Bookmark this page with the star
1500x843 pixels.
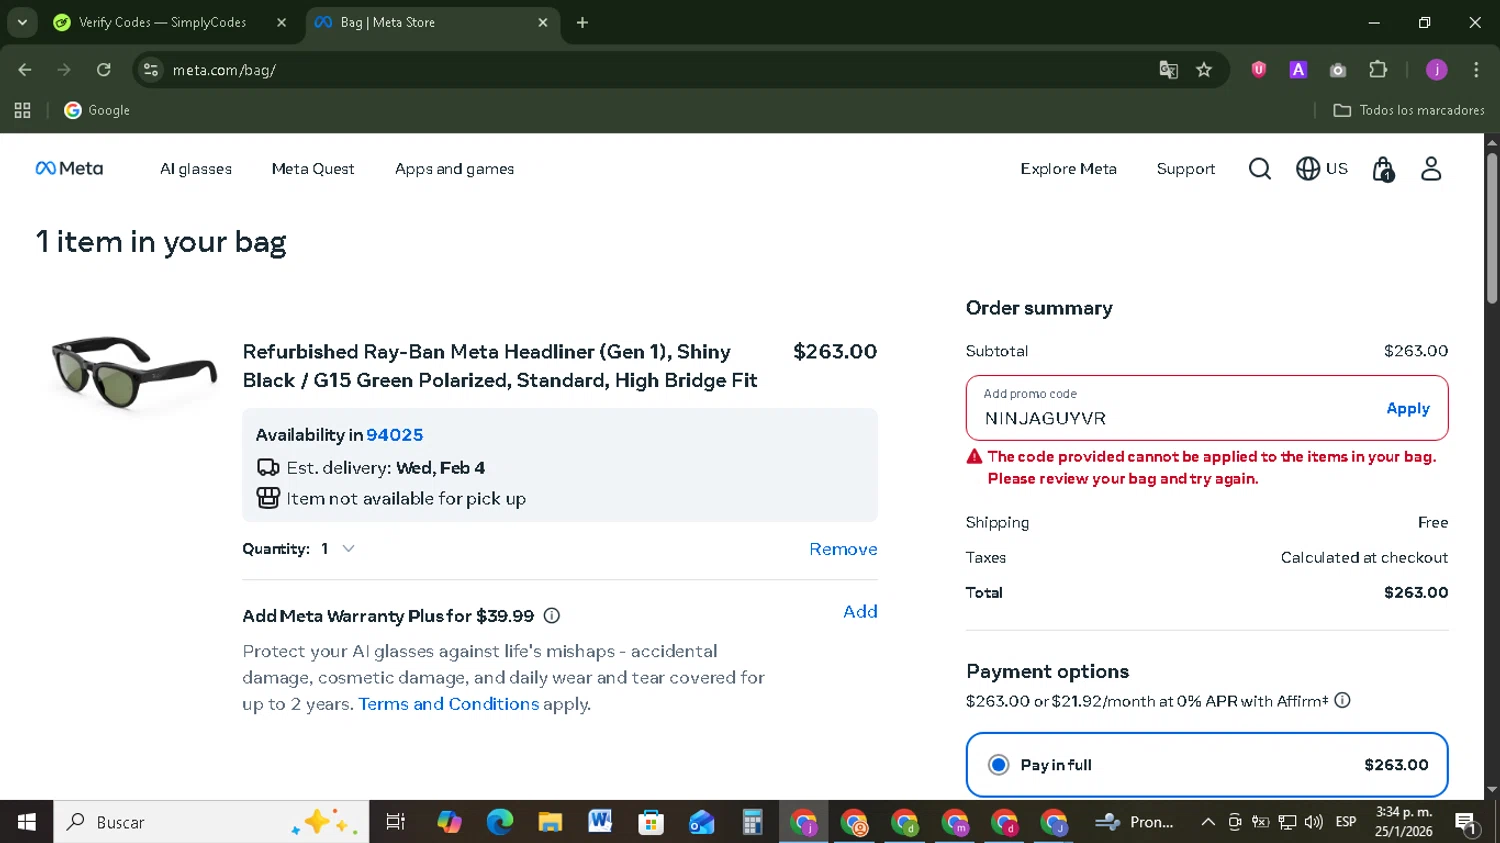tap(1204, 69)
